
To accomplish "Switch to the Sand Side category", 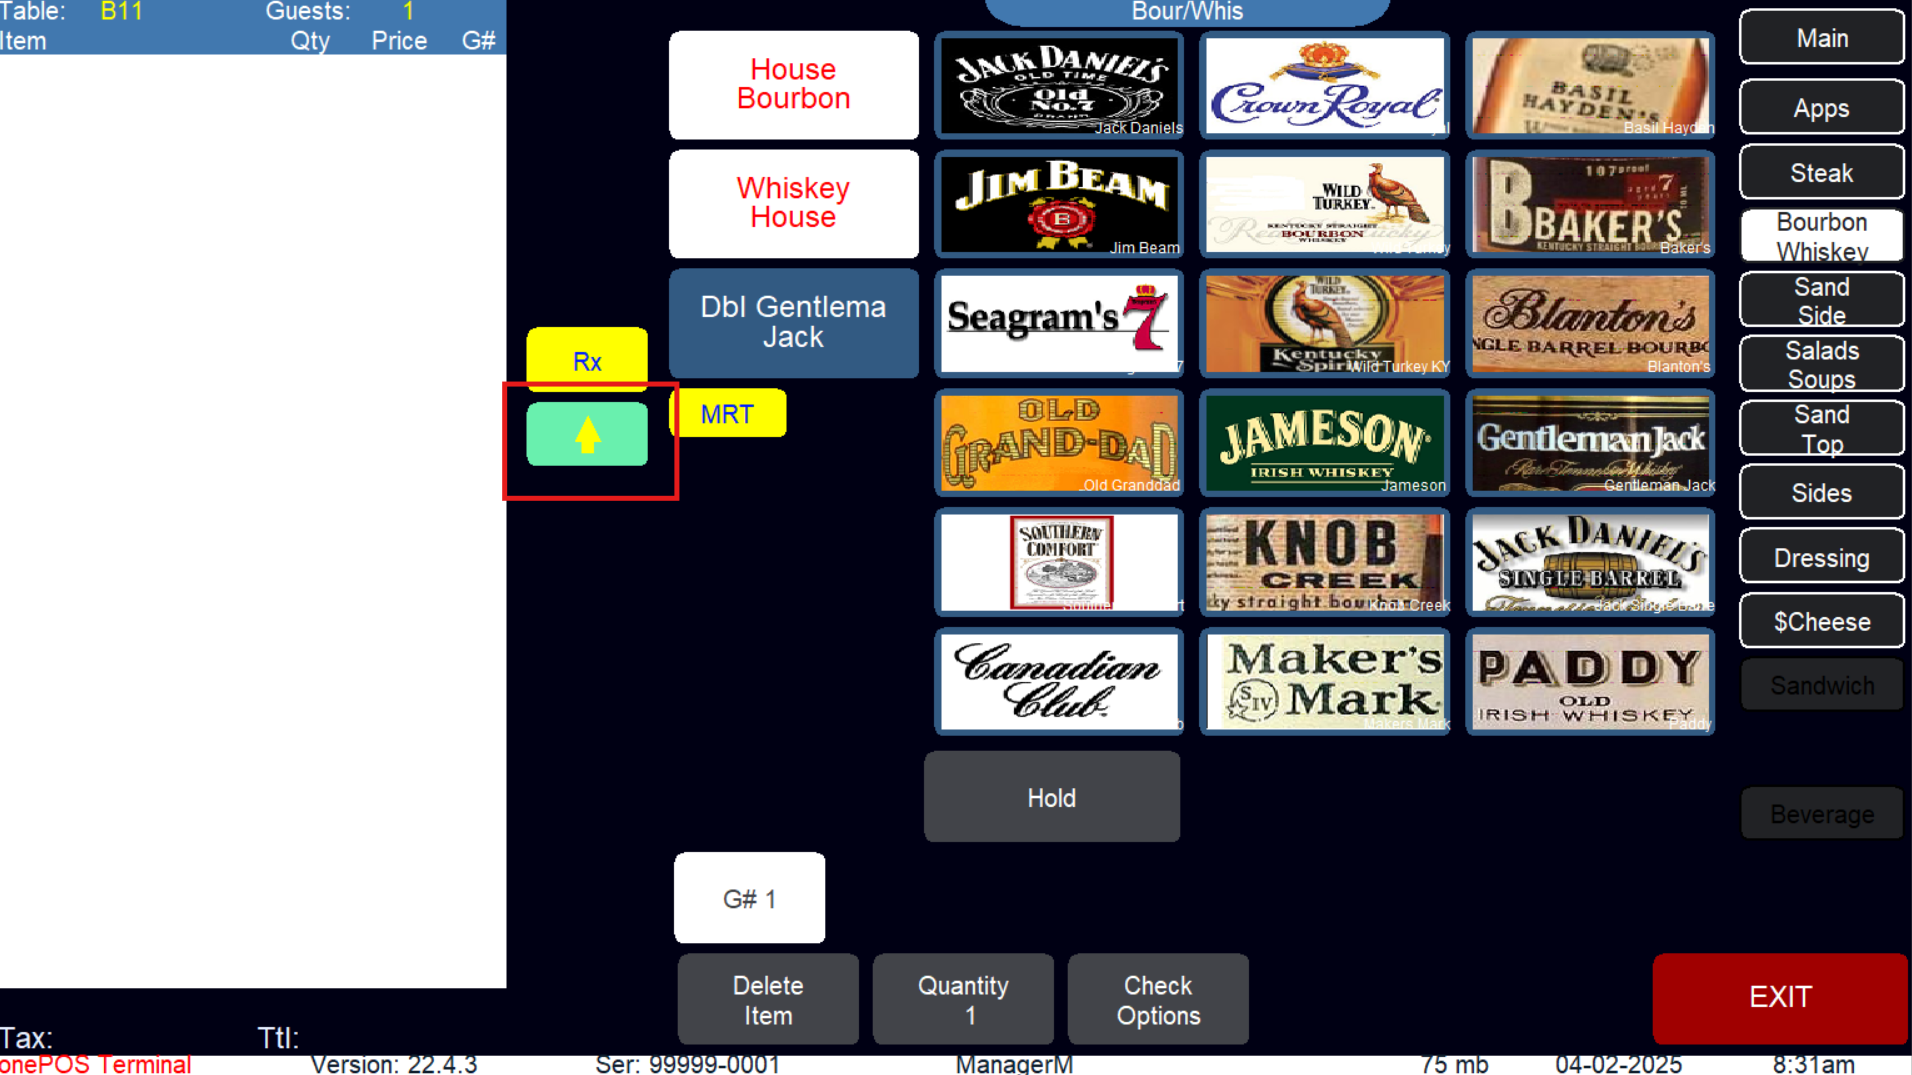I will coord(1822,301).
